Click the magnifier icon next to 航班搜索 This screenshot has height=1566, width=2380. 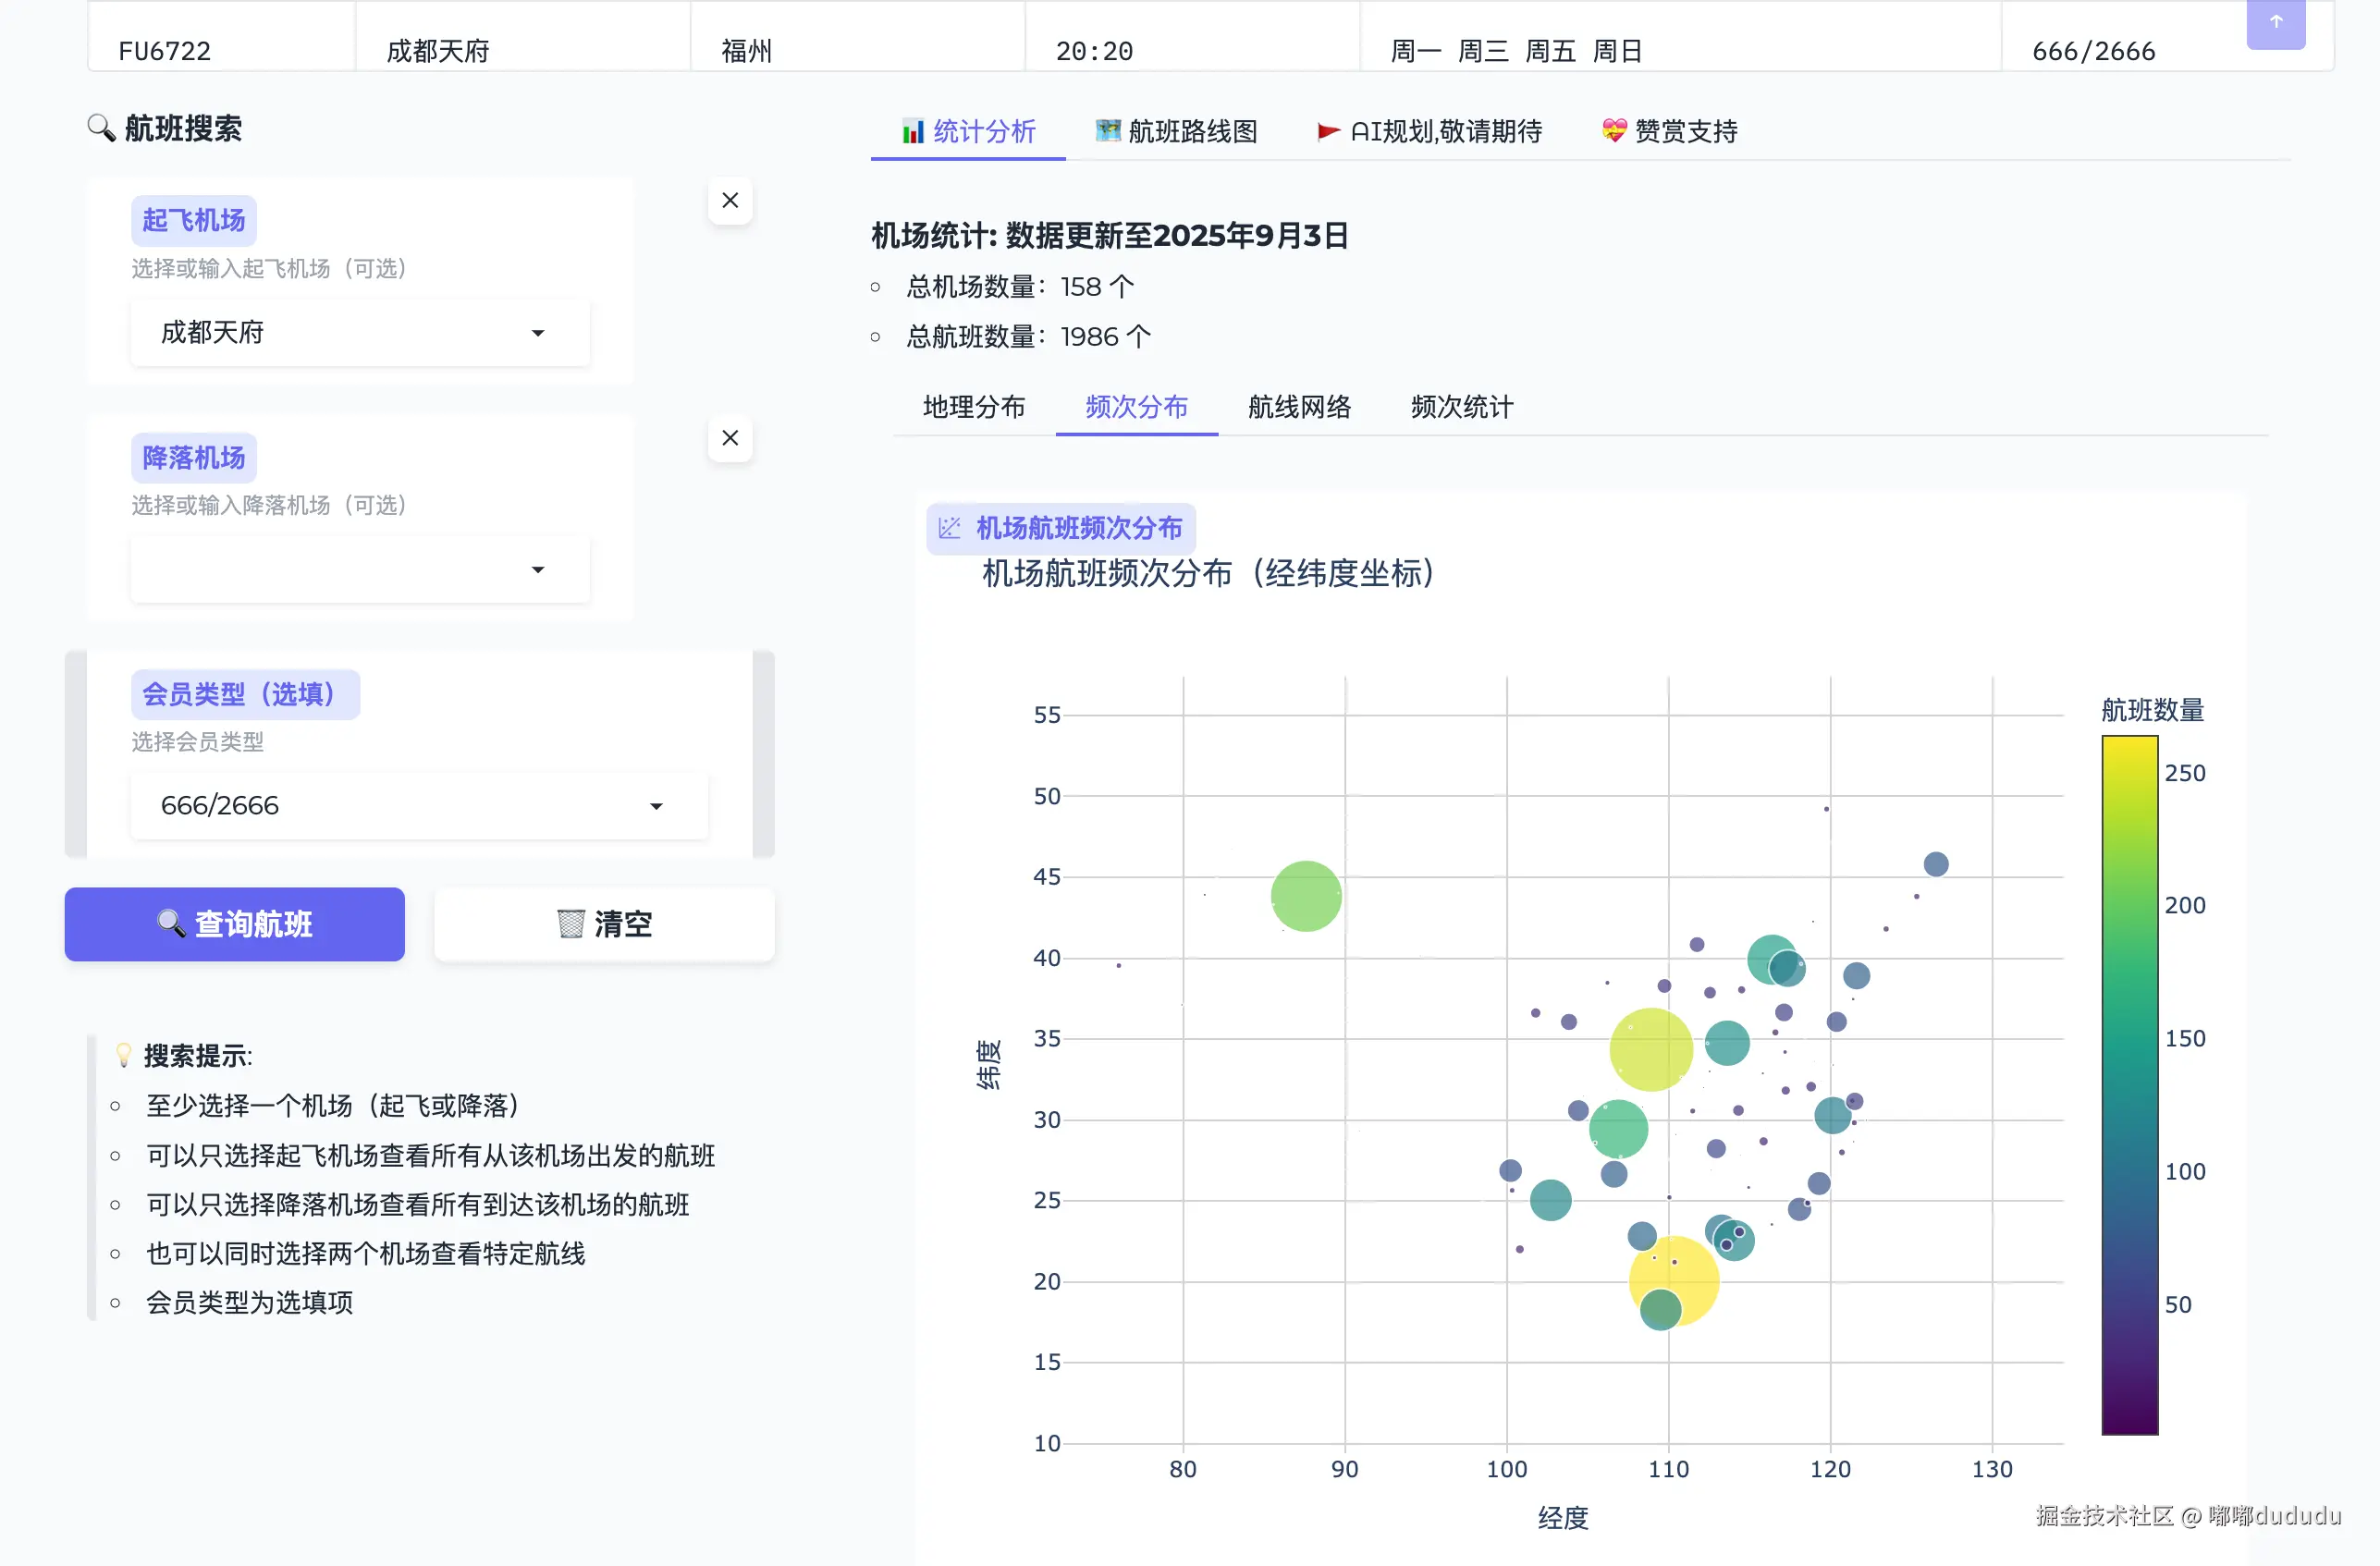pyautogui.click(x=101, y=128)
